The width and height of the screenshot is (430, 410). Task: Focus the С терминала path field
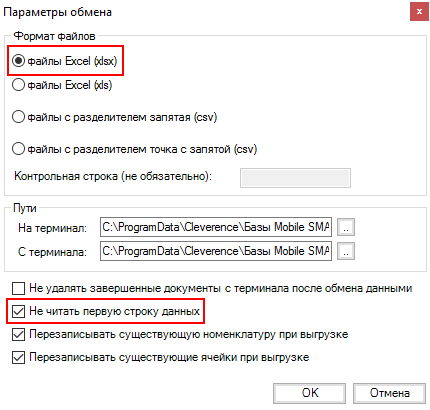(x=216, y=251)
